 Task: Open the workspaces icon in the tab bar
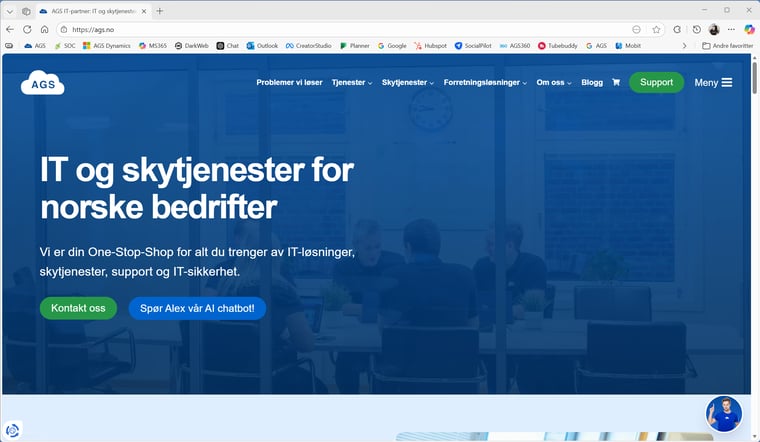(27, 11)
